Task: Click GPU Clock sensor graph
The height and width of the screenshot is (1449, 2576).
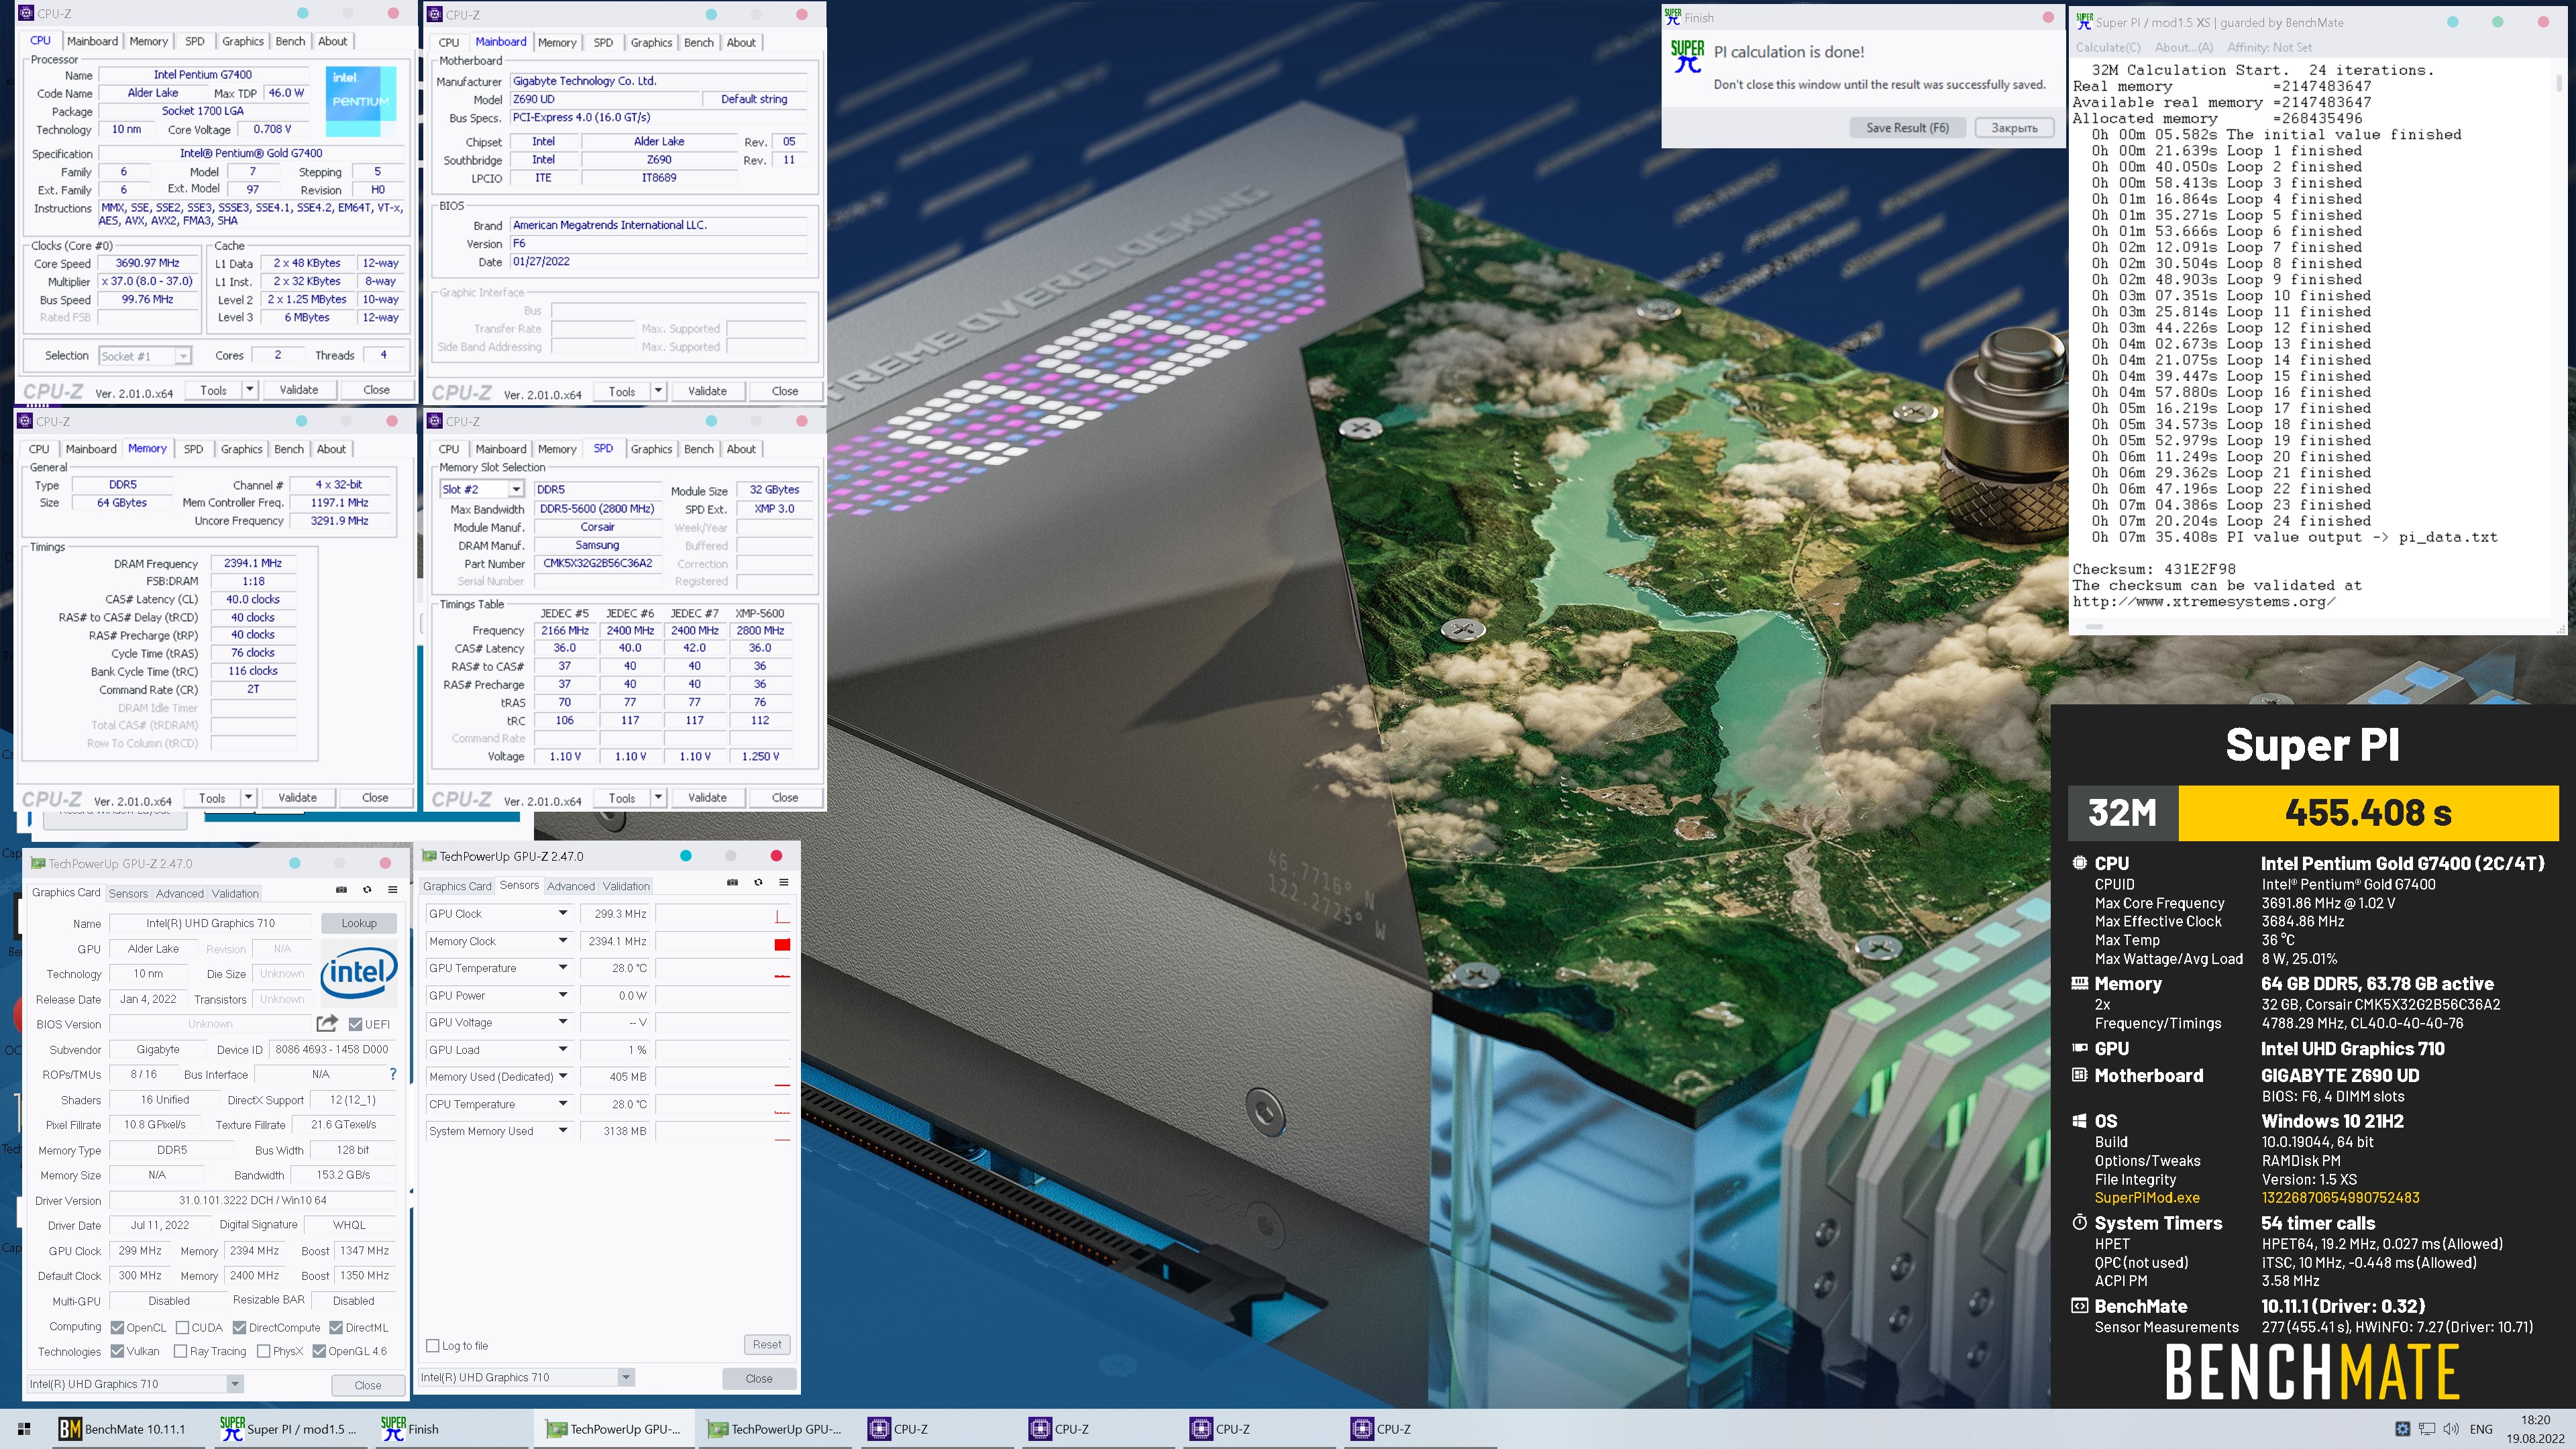Action: [723, 913]
